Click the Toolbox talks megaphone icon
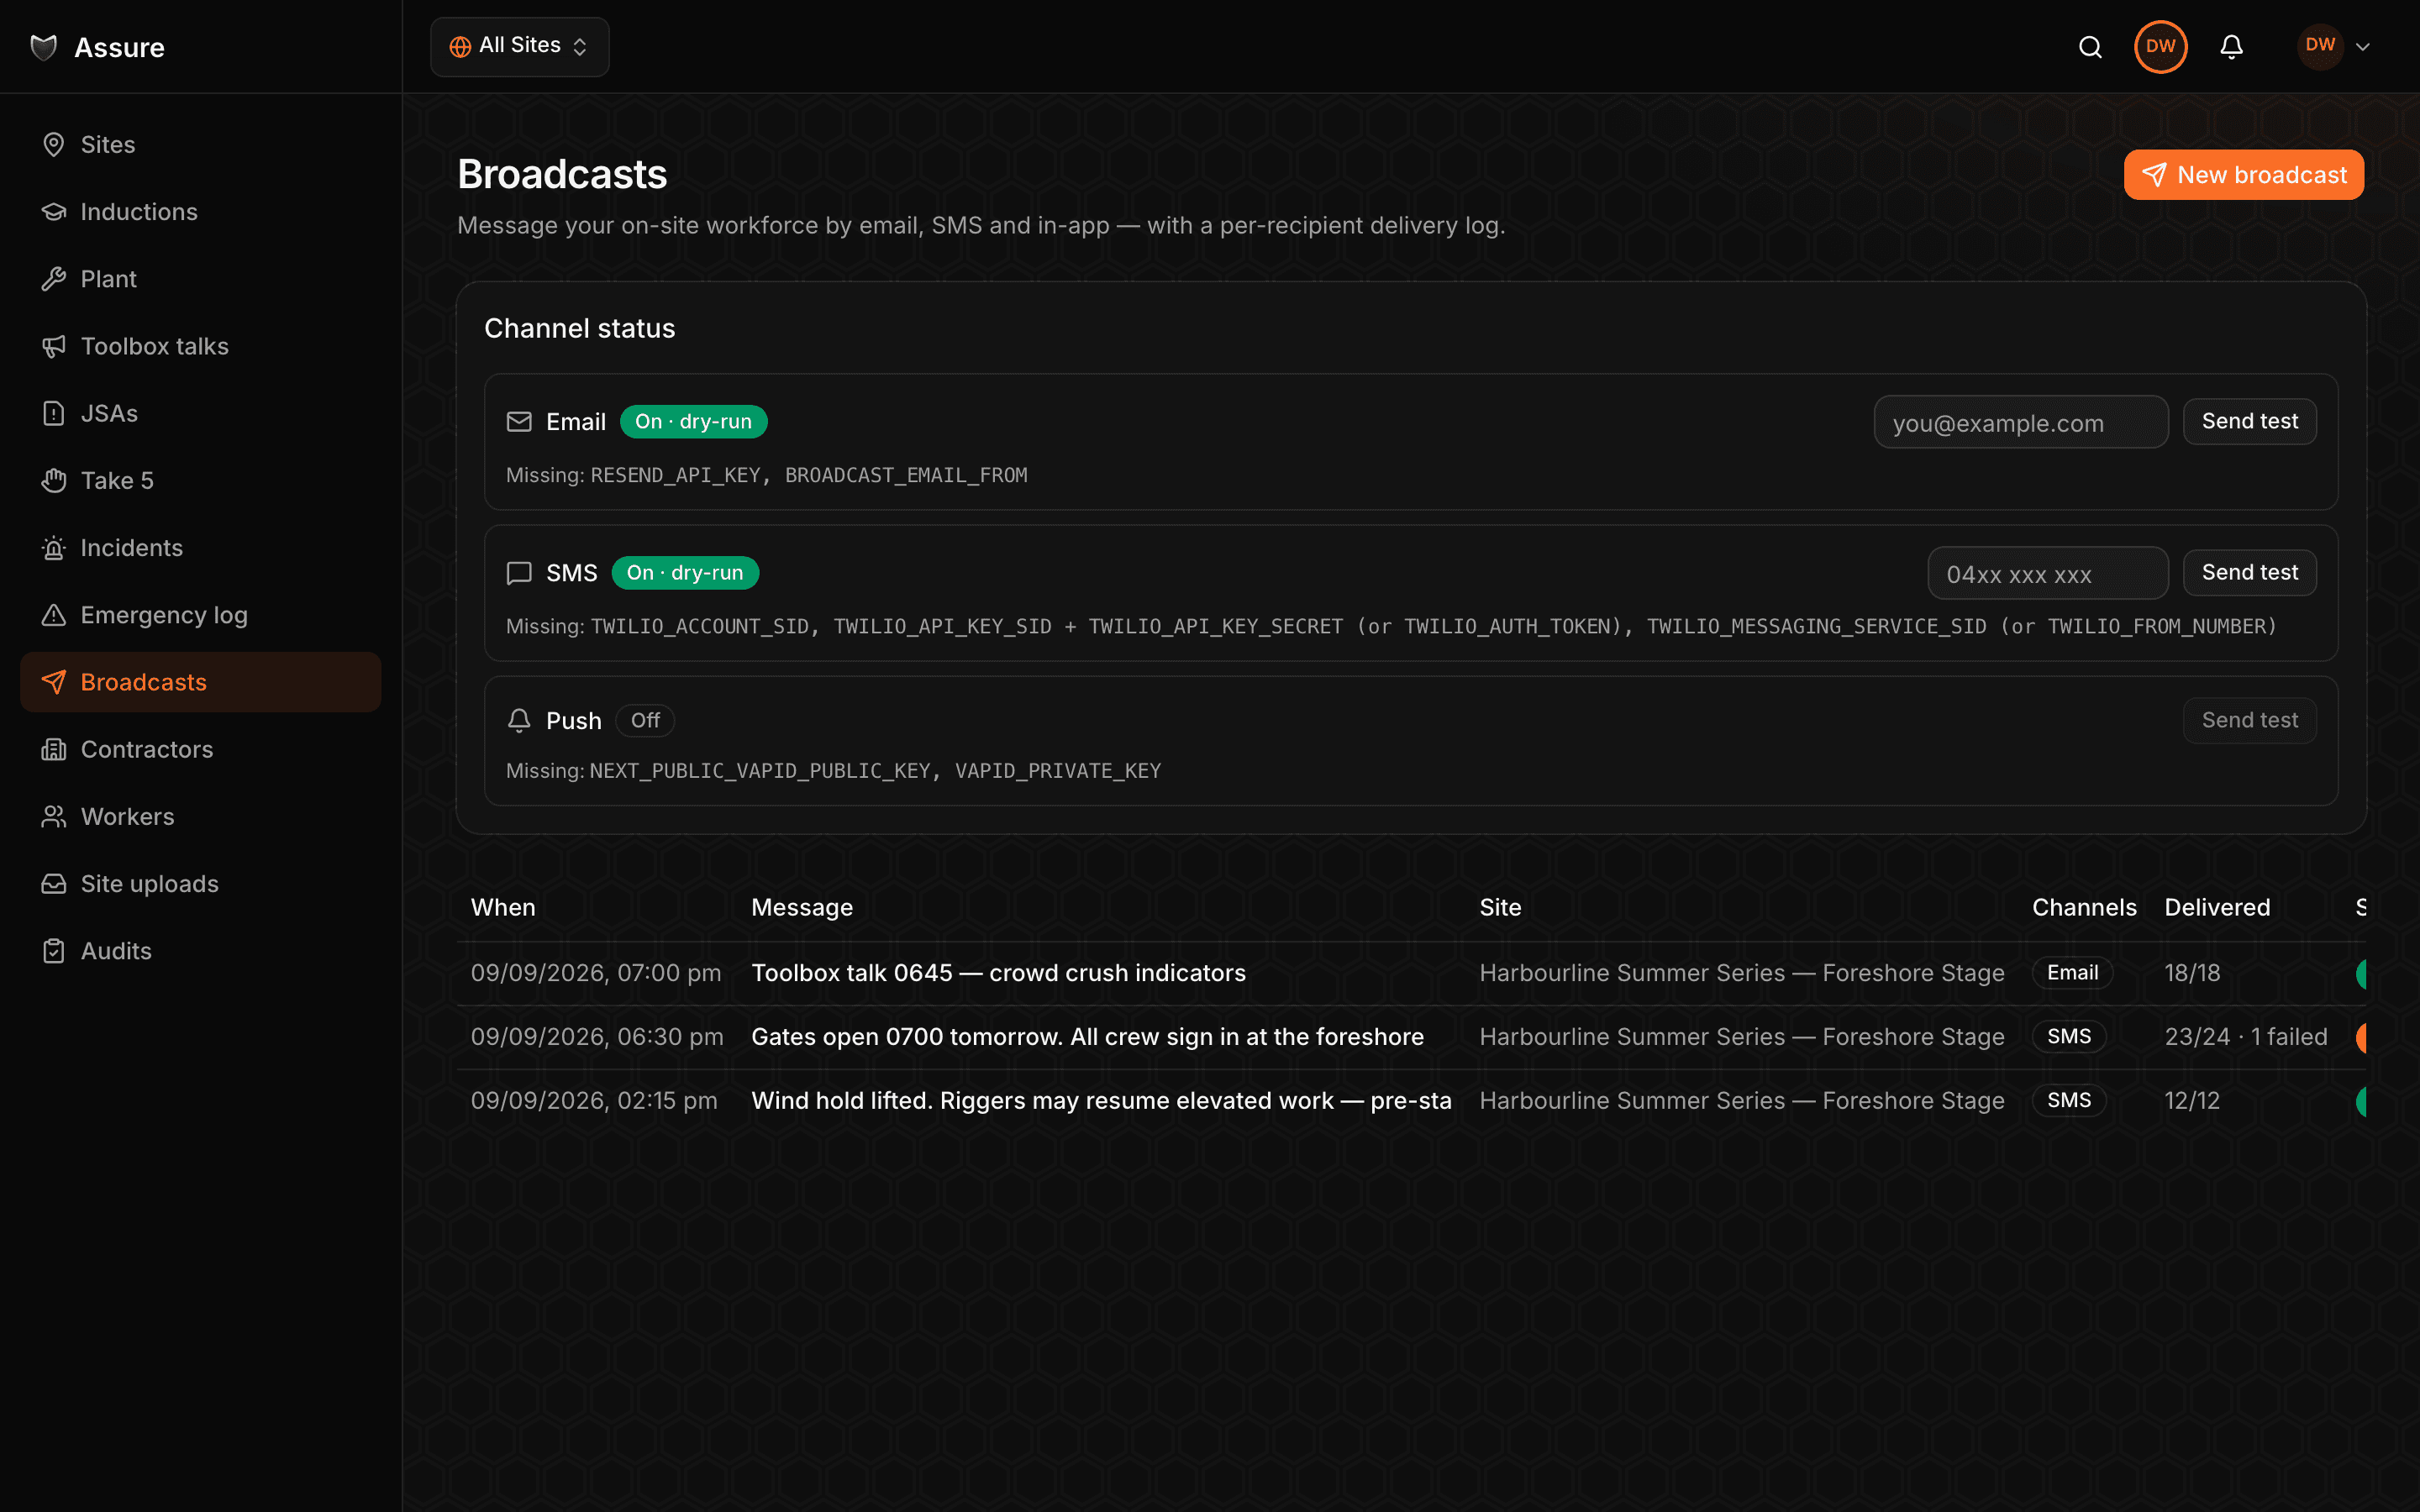The height and width of the screenshot is (1512, 2420). (x=54, y=346)
